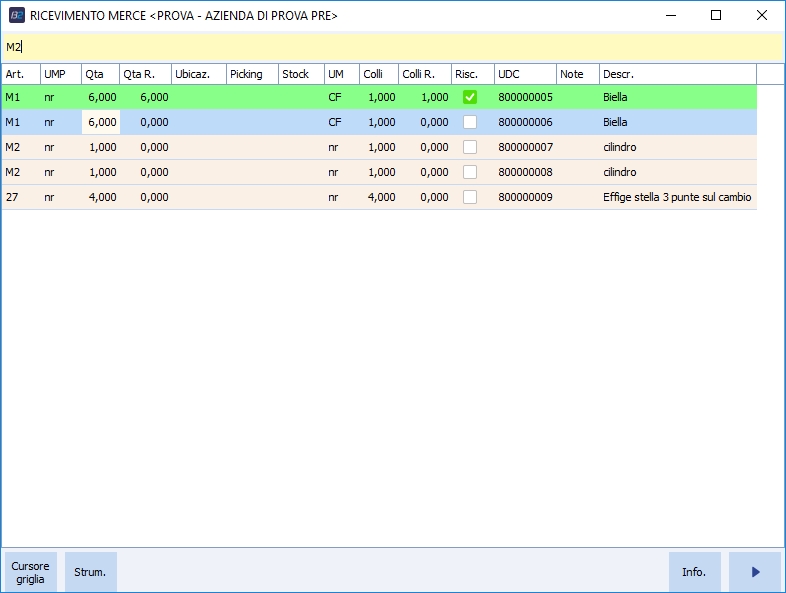Click Qta 4,000 cell in row 27
Image resolution: width=786 pixels, height=593 pixels.
pos(100,197)
